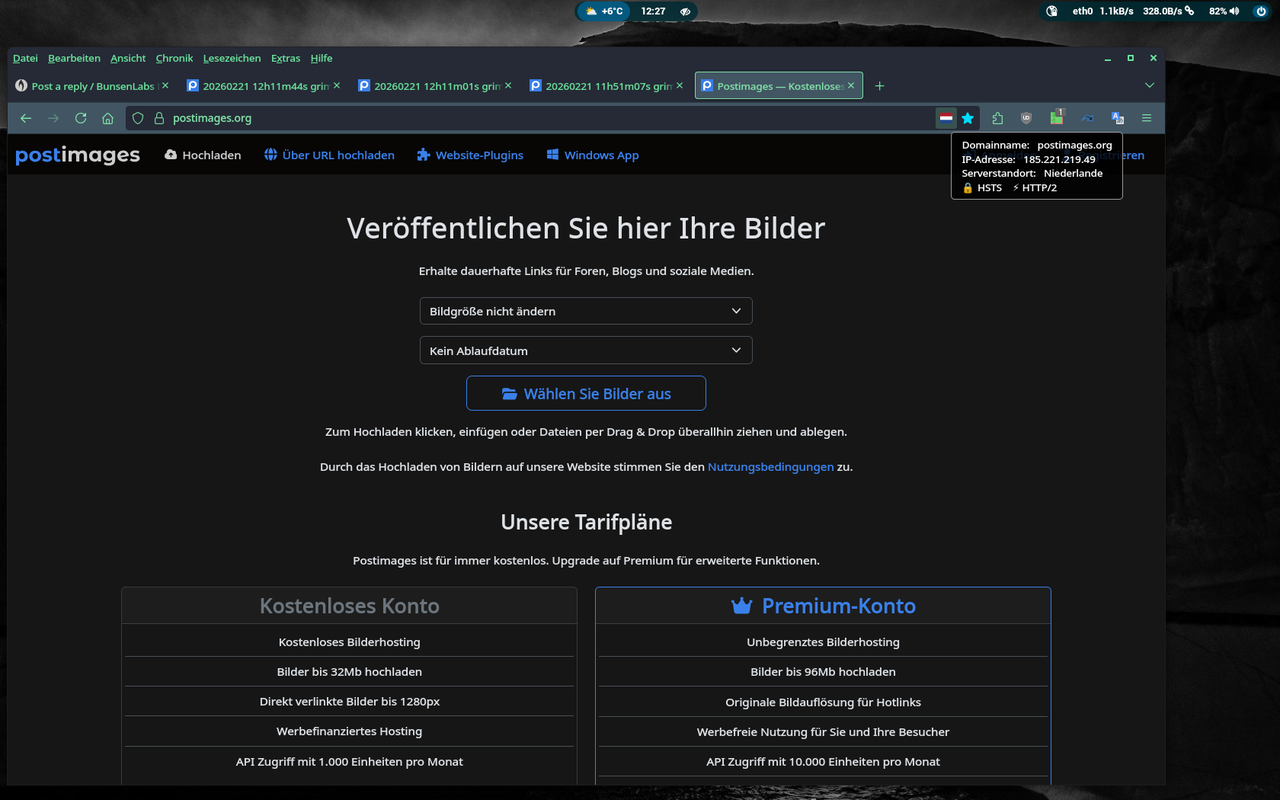Click IP-Adresse 185.221.219.49 in the popup
This screenshot has width=1280, height=800.
coord(1029,159)
